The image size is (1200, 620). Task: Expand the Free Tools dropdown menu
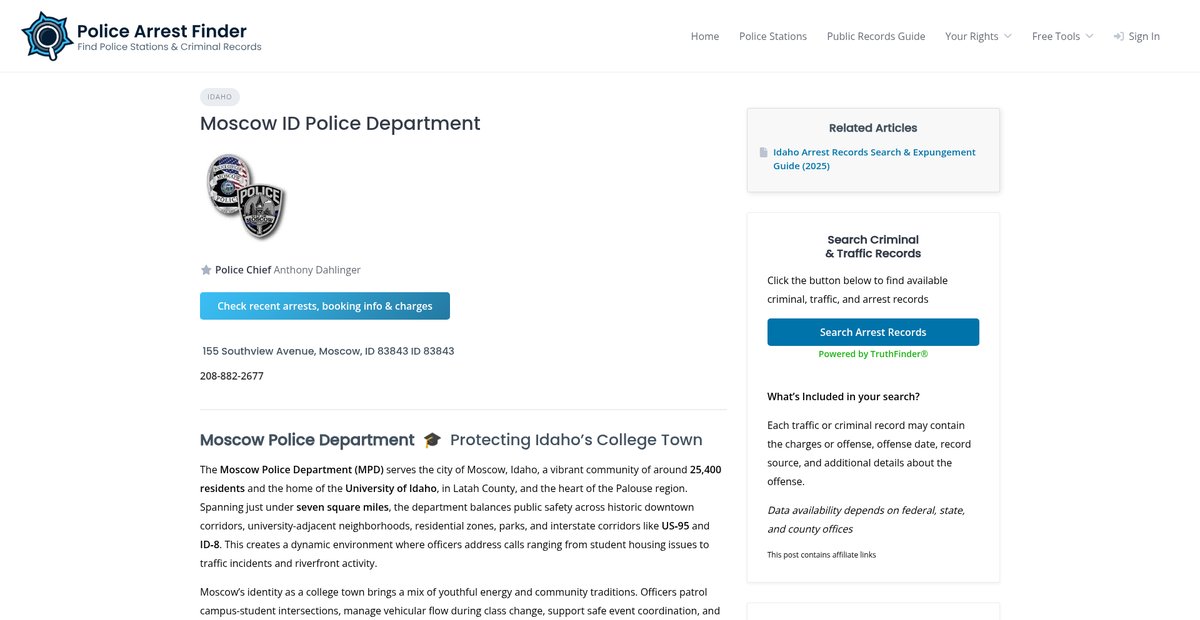pyautogui.click(x=1062, y=36)
